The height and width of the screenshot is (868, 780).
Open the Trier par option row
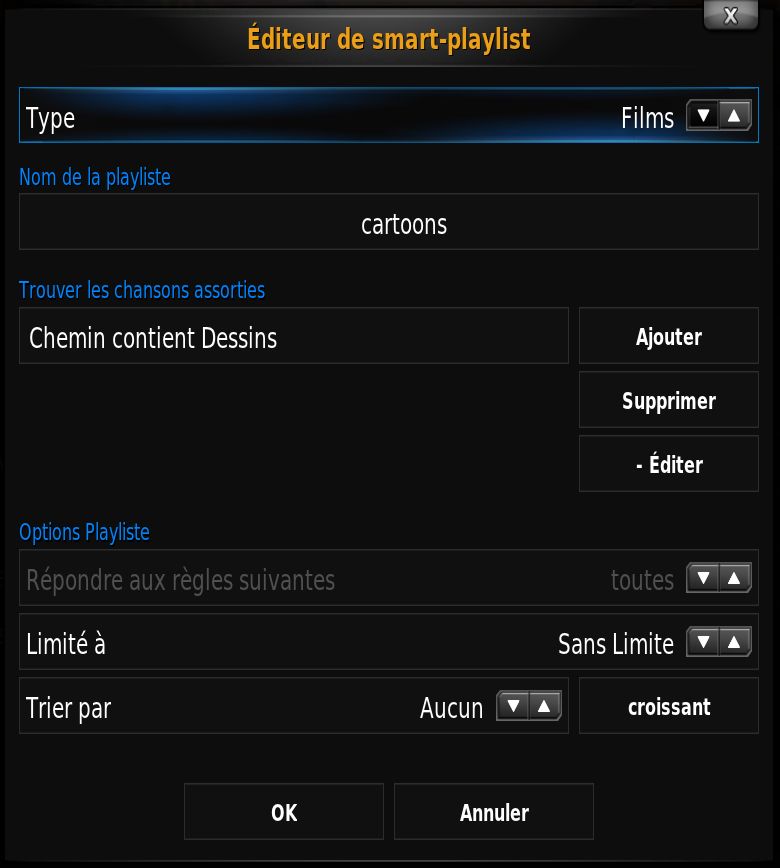(x=294, y=706)
